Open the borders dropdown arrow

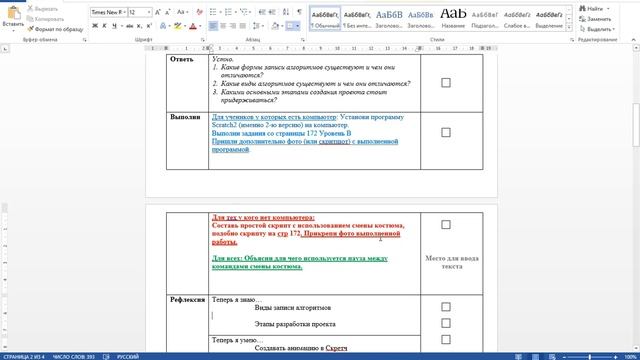[x=298, y=26]
